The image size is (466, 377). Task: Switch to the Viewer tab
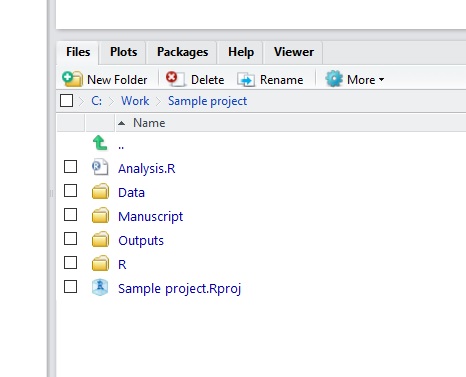(294, 52)
